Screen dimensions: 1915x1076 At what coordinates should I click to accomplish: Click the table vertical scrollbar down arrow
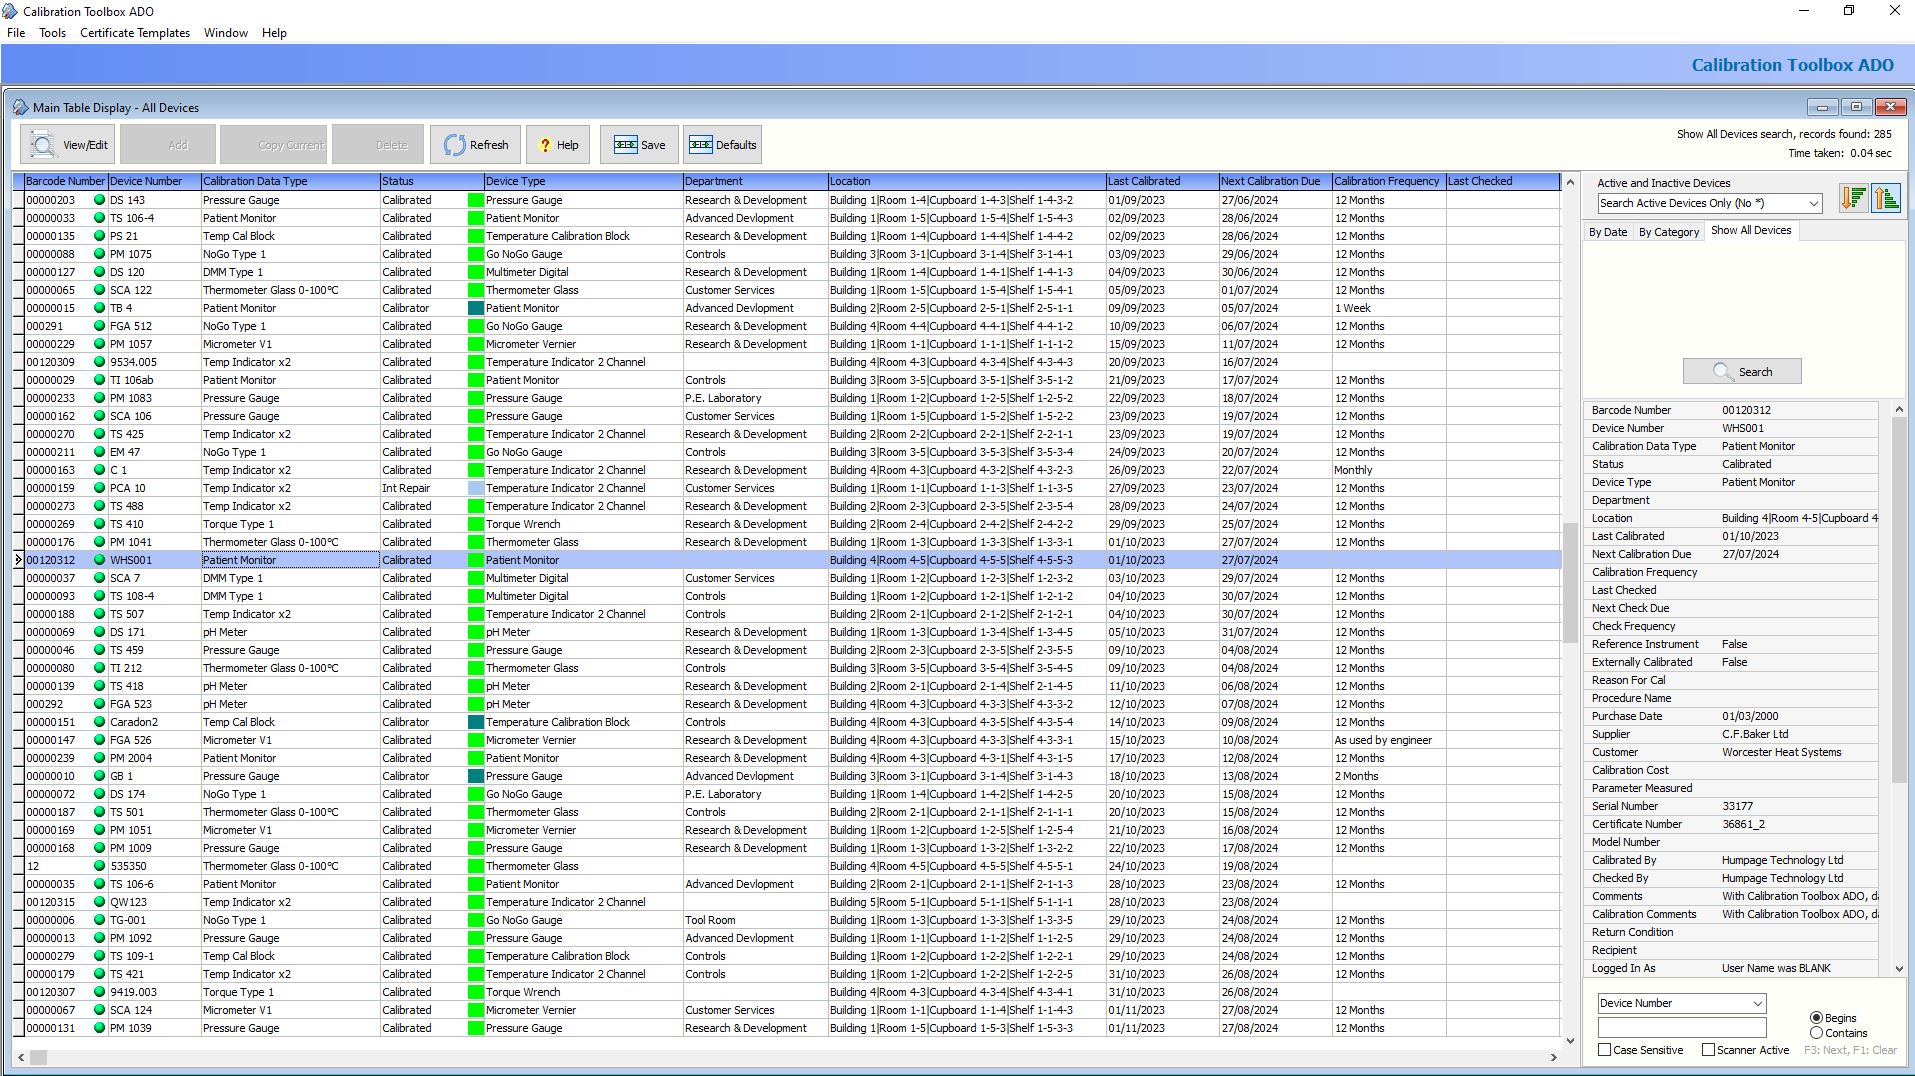click(1570, 1040)
